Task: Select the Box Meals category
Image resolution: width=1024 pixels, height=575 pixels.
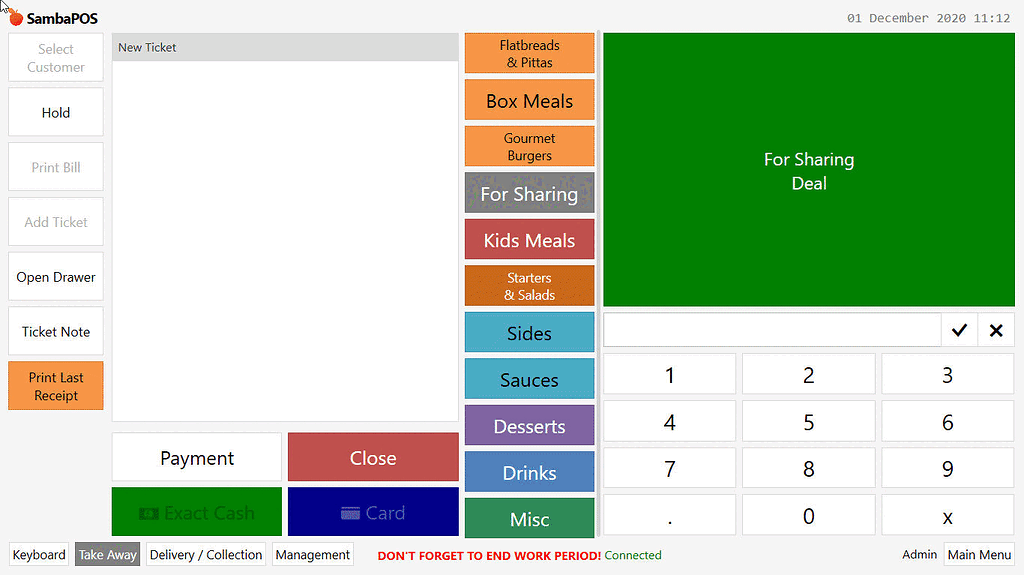Action: pos(529,101)
